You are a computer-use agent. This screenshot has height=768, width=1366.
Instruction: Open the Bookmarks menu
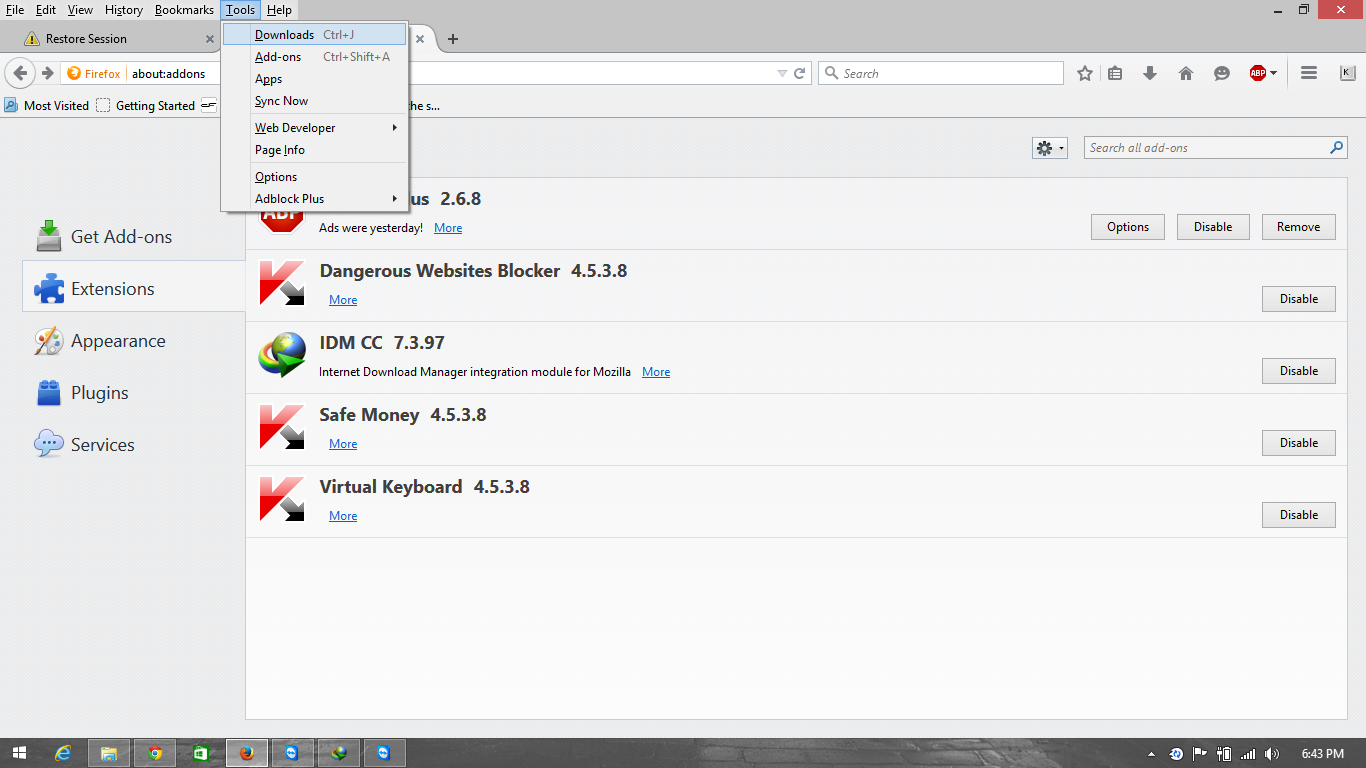click(184, 10)
